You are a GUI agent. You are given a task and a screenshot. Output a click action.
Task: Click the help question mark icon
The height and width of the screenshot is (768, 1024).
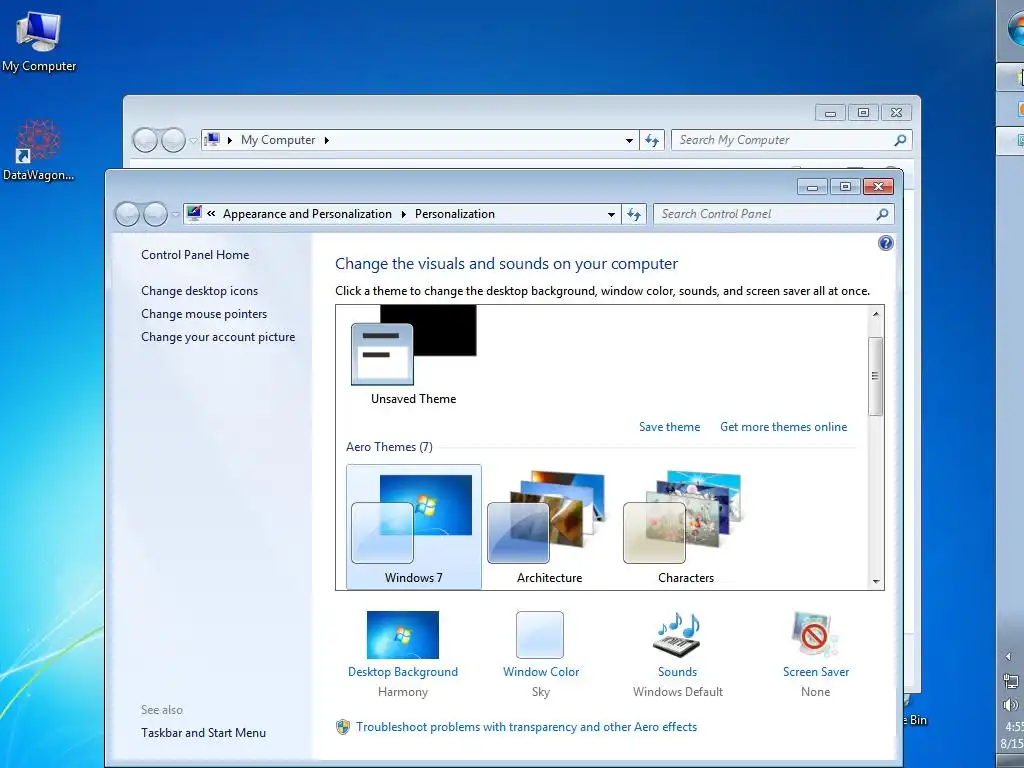click(x=886, y=244)
